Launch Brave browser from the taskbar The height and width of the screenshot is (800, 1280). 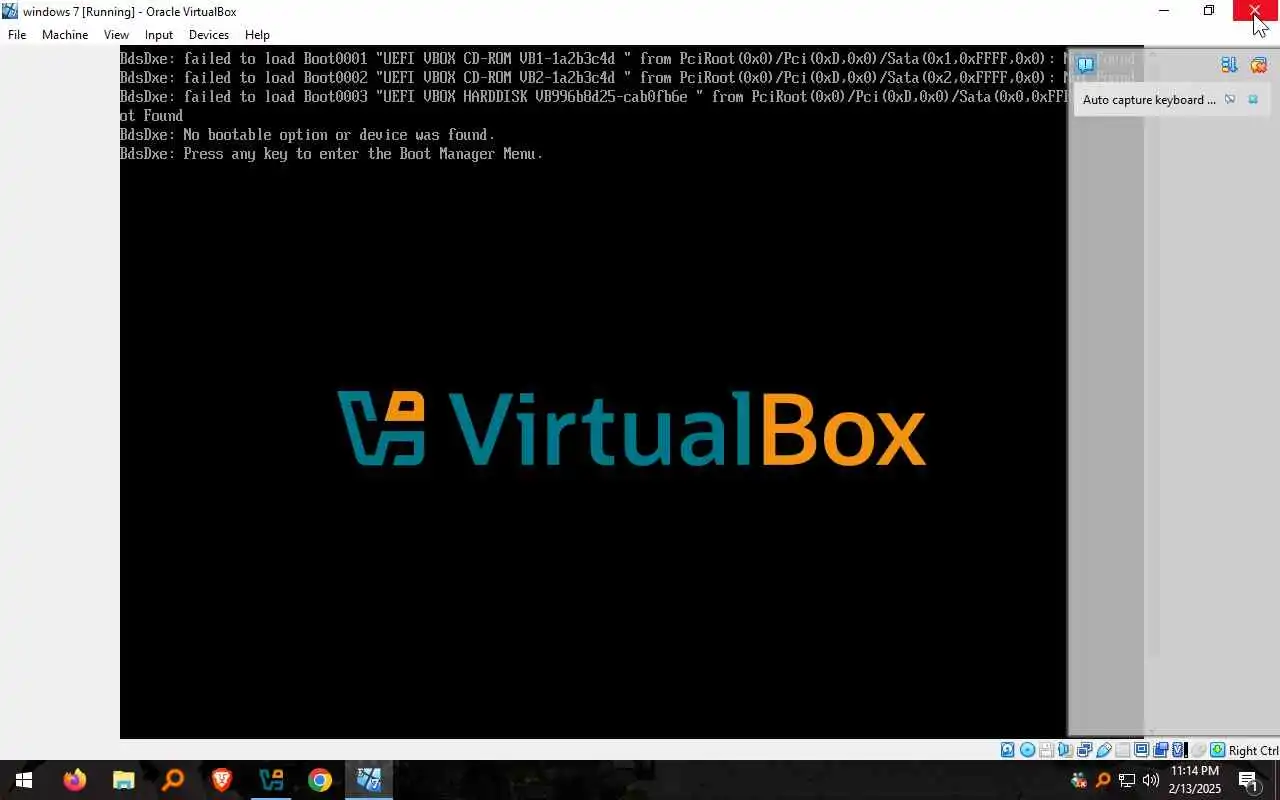[222, 780]
